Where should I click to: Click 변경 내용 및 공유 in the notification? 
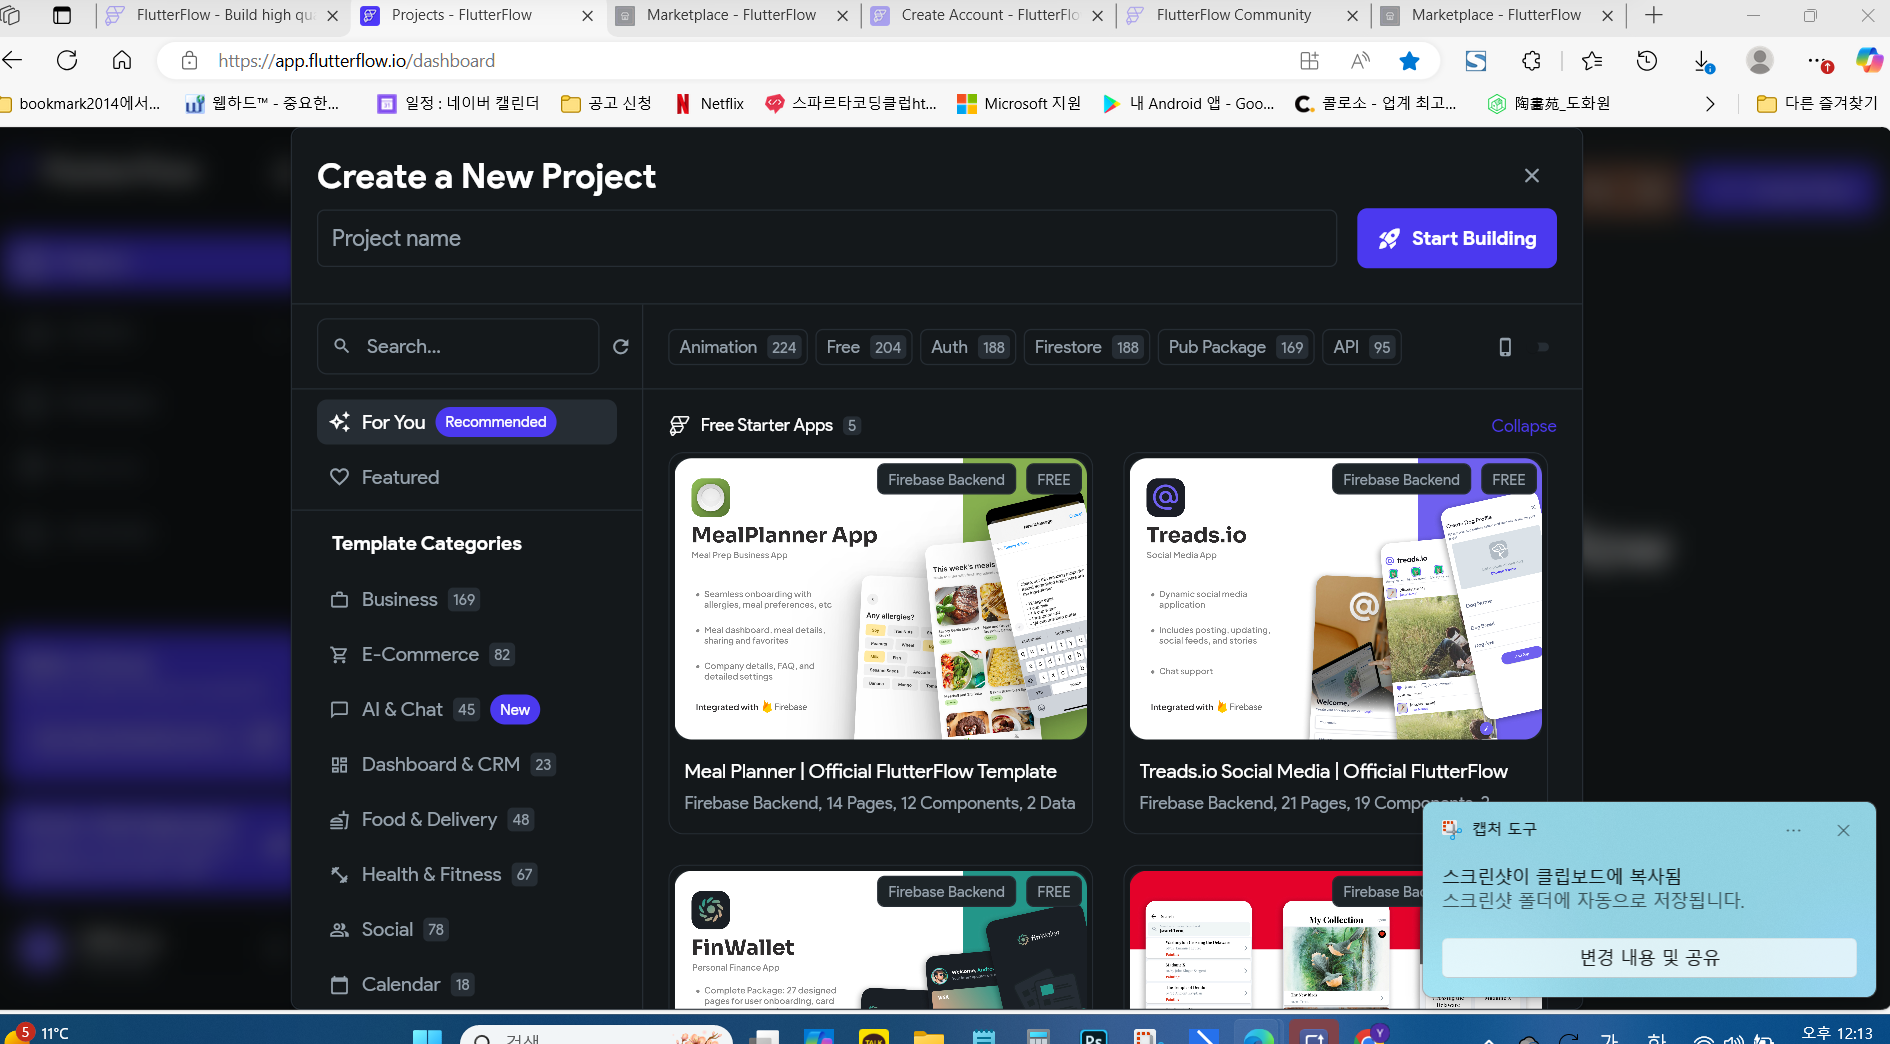(1649, 957)
